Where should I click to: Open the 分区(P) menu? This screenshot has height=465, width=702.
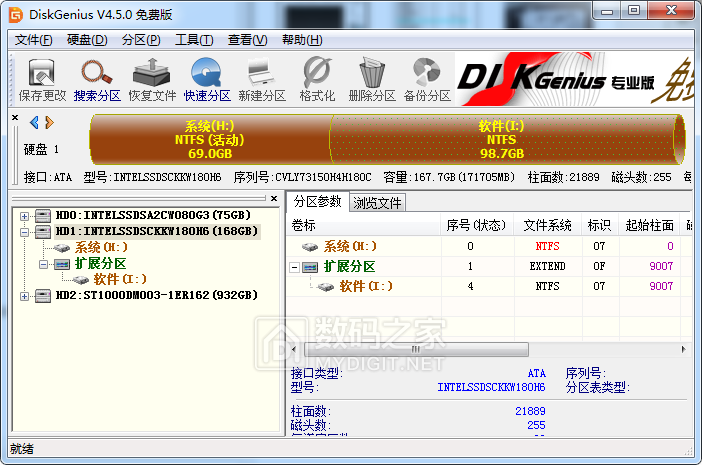pyautogui.click(x=141, y=40)
